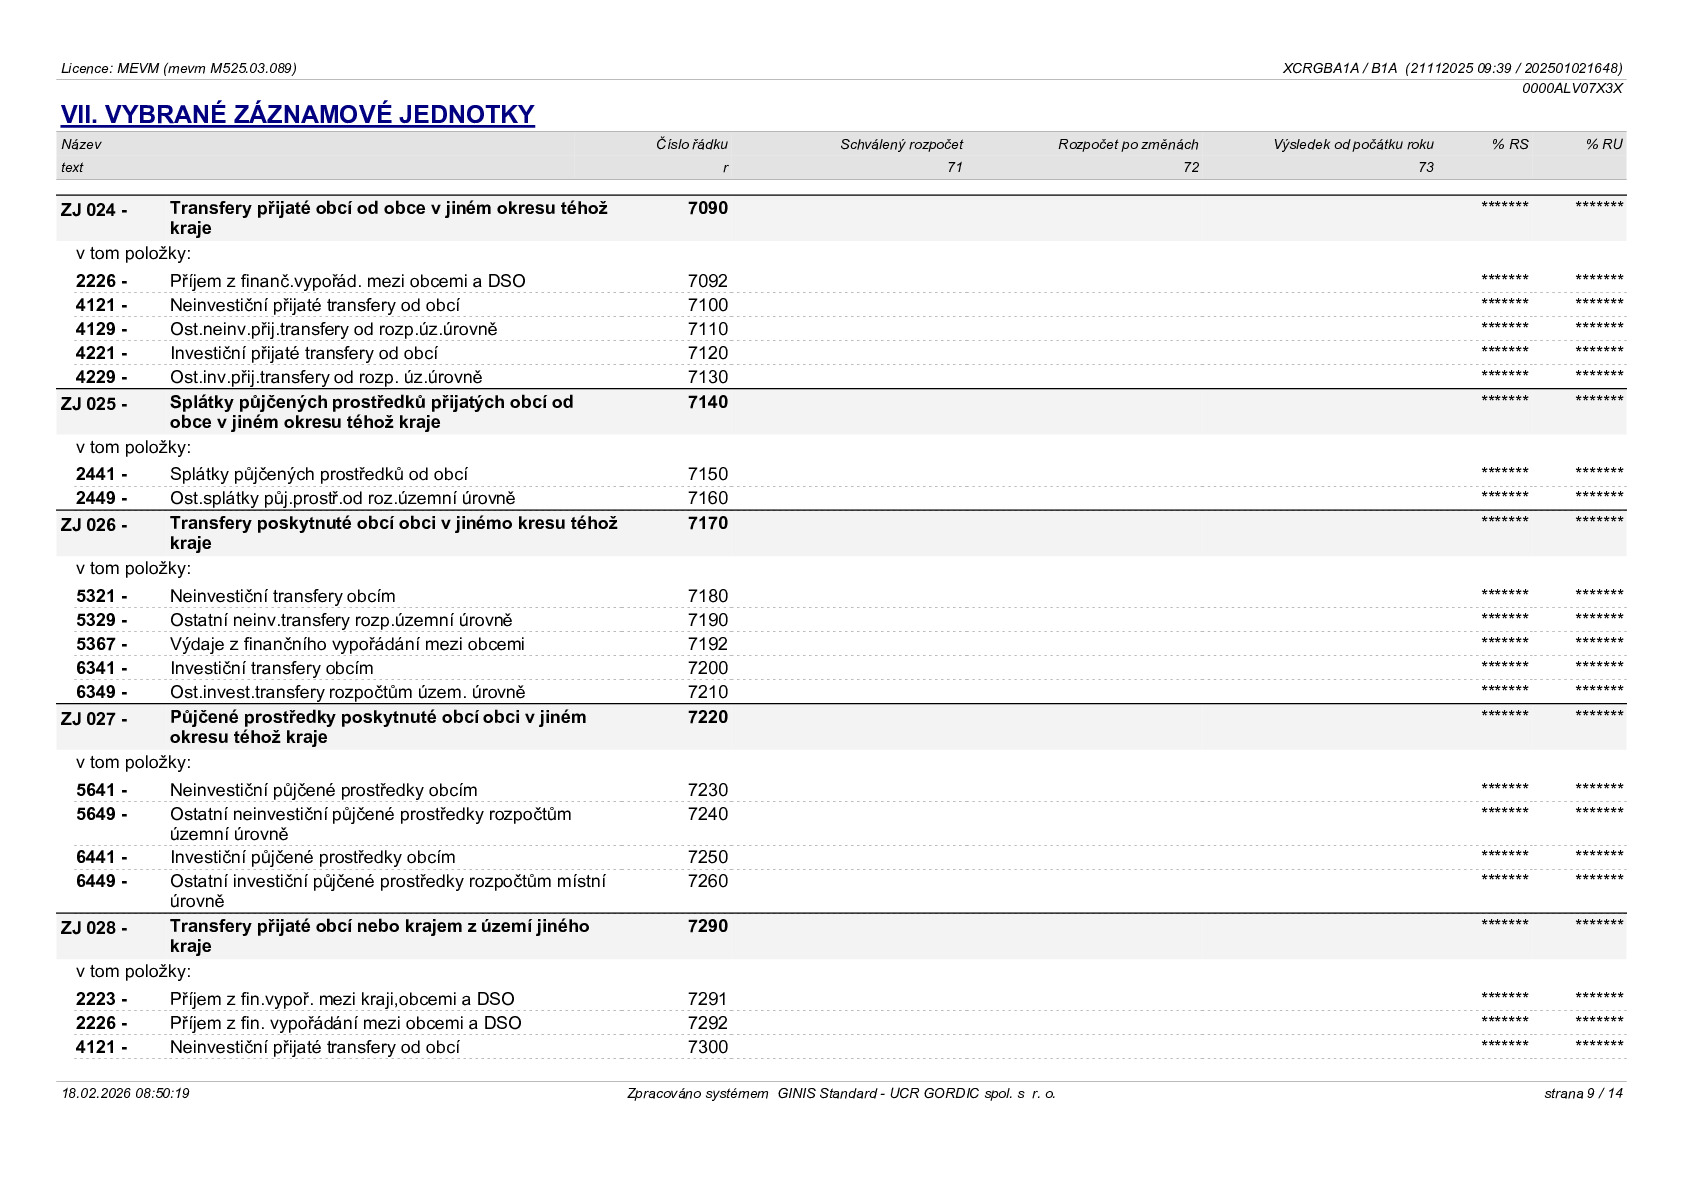
Task: Select row 2226 Příjem z finanč.vypořád.
Action: tap(841, 281)
